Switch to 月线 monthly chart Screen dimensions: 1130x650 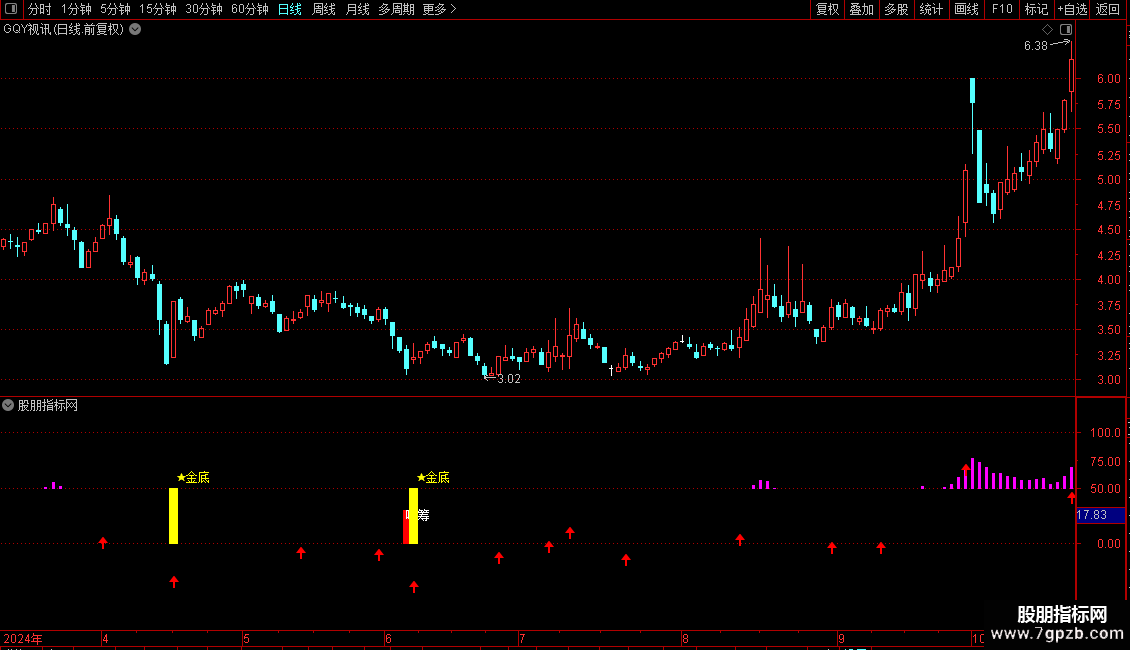click(x=357, y=9)
